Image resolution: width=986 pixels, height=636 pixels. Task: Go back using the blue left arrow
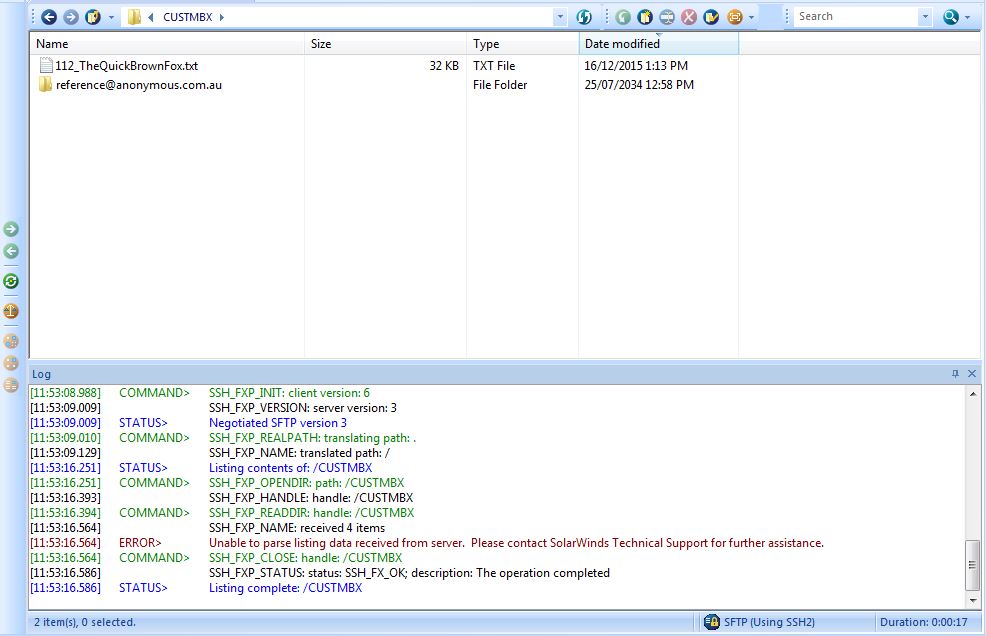(49, 17)
